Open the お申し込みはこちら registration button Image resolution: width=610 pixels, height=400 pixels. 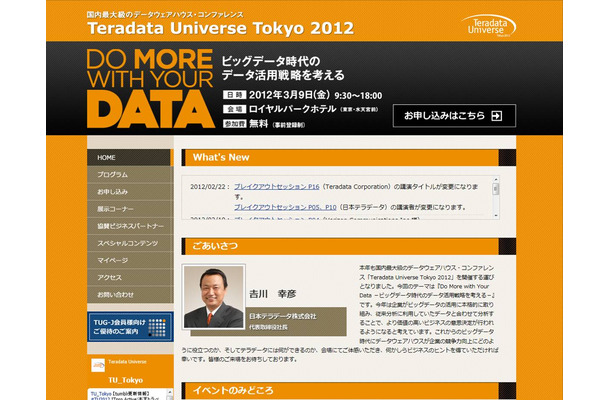pos(454,116)
